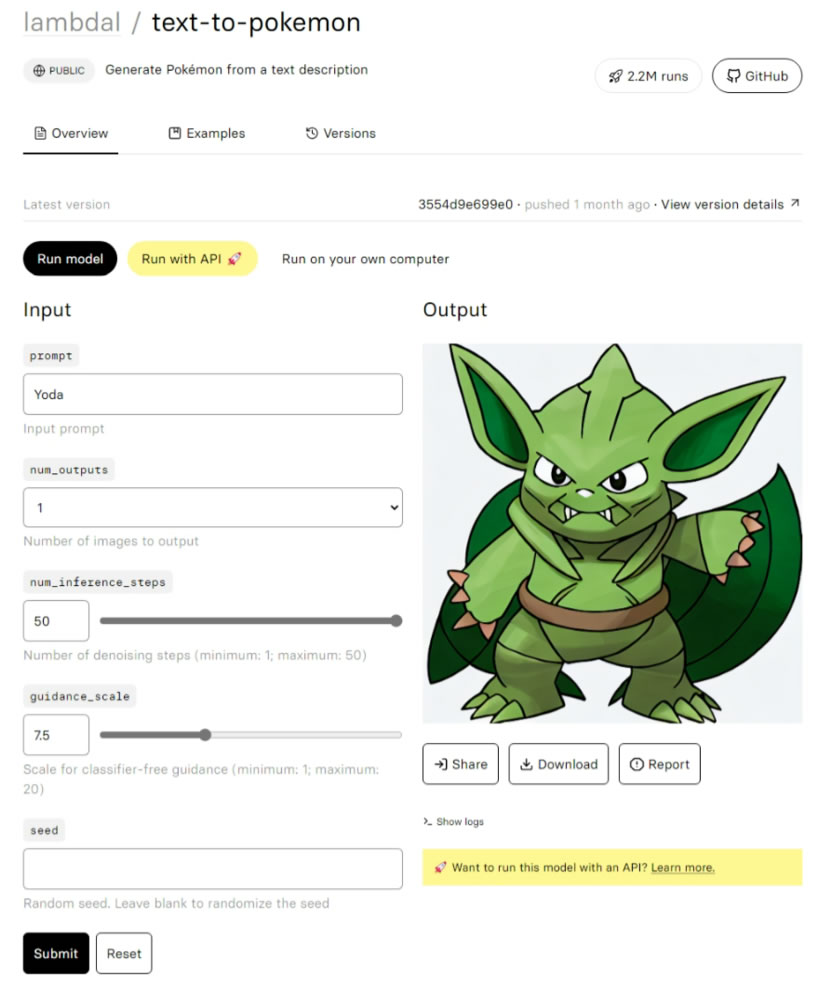Image resolution: width=830 pixels, height=984 pixels.
Task: Click the prompt field containing Yoda
Action: coord(213,394)
